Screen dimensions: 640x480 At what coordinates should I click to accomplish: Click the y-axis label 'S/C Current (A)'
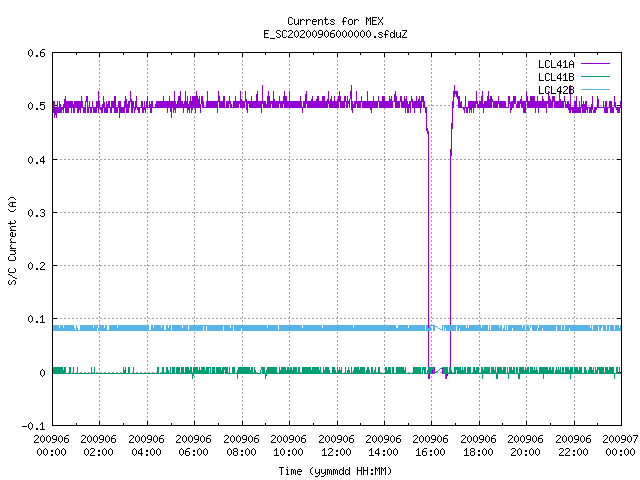(13, 241)
